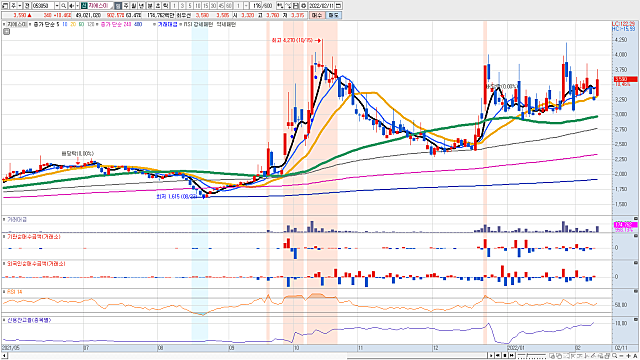Close the 기관순매수금액 indicator panel

pyautogui.click(x=636, y=235)
